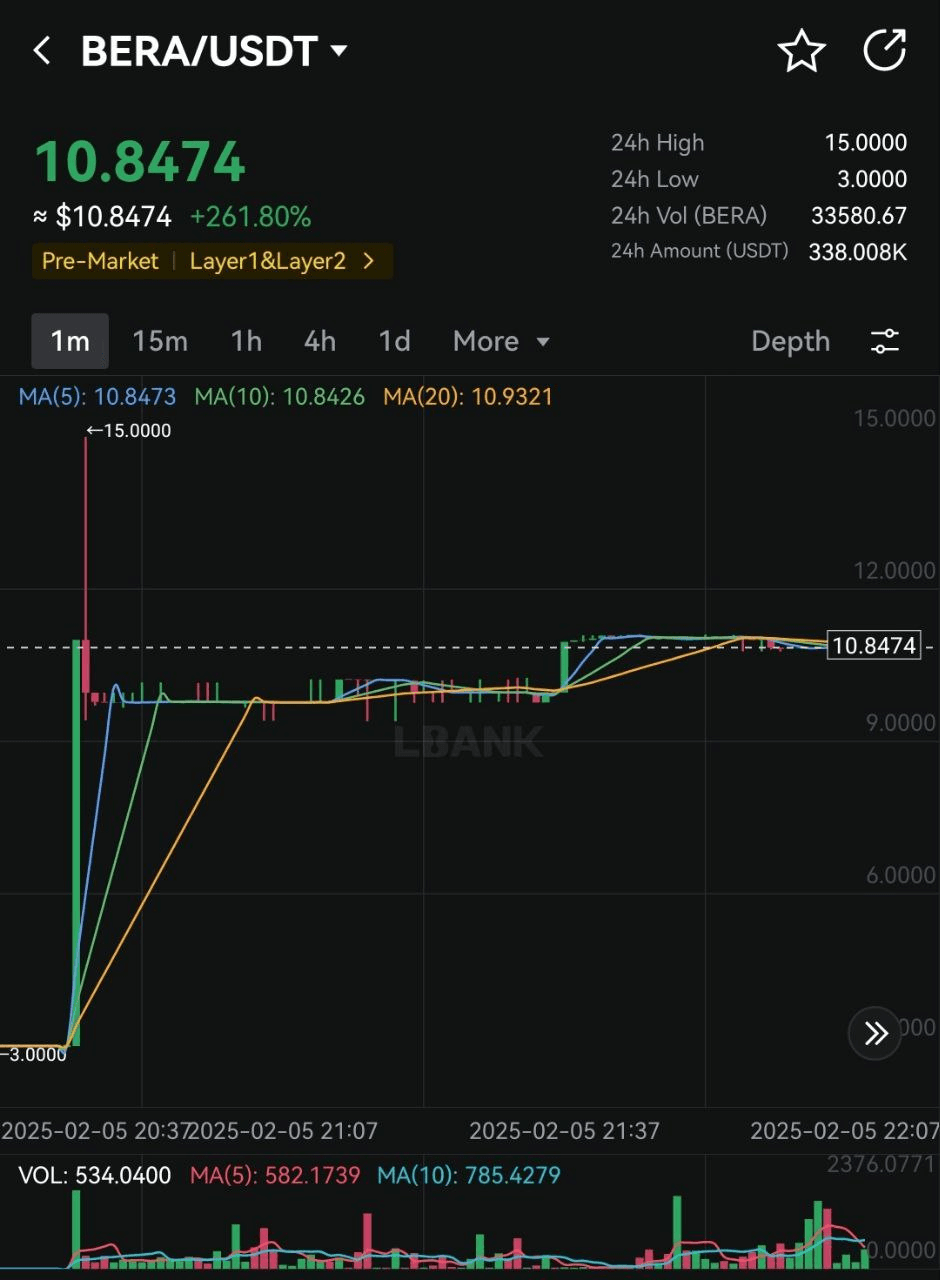
Task: Jump to latest candle with double-arrow button
Action: click(876, 1033)
